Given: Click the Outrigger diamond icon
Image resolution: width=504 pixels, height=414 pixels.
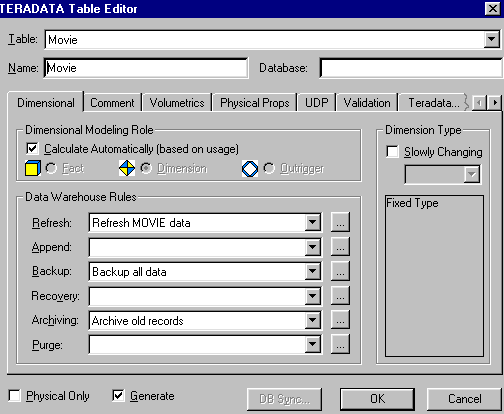Looking at the screenshot, I should click(250, 169).
